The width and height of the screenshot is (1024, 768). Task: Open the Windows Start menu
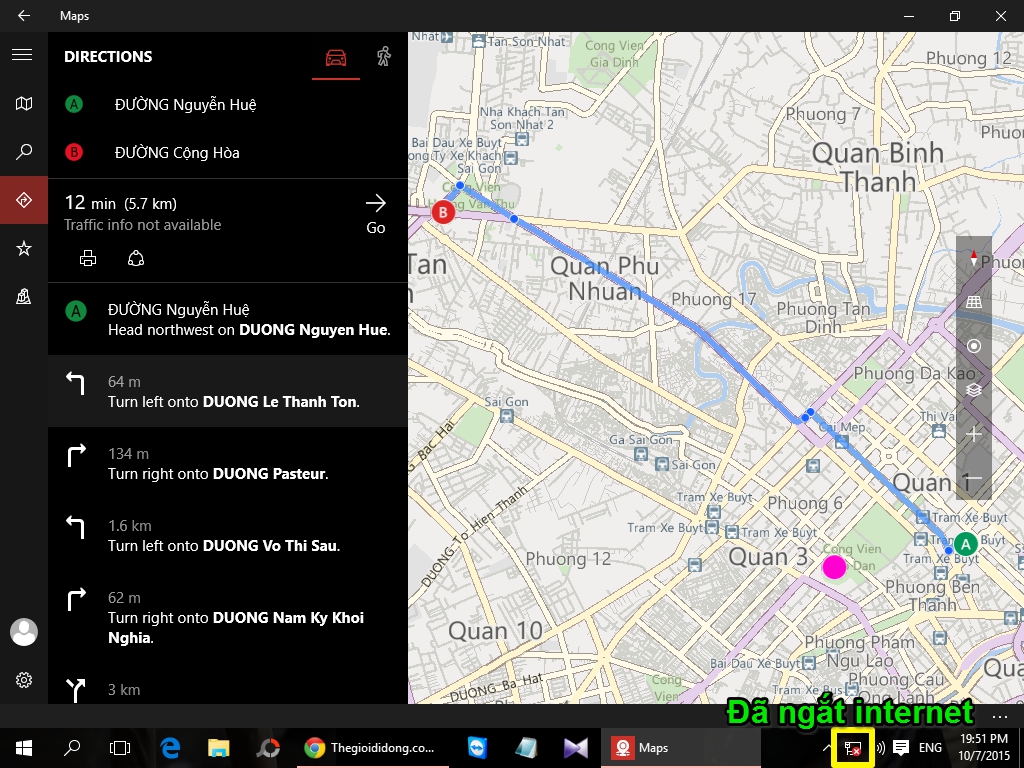24,748
